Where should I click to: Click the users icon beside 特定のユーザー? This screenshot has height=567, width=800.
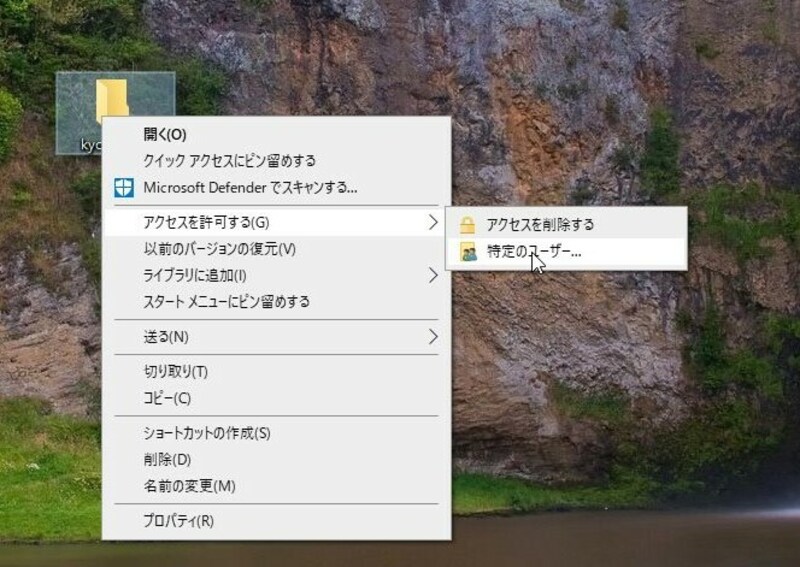pyautogui.click(x=468, y=252)
